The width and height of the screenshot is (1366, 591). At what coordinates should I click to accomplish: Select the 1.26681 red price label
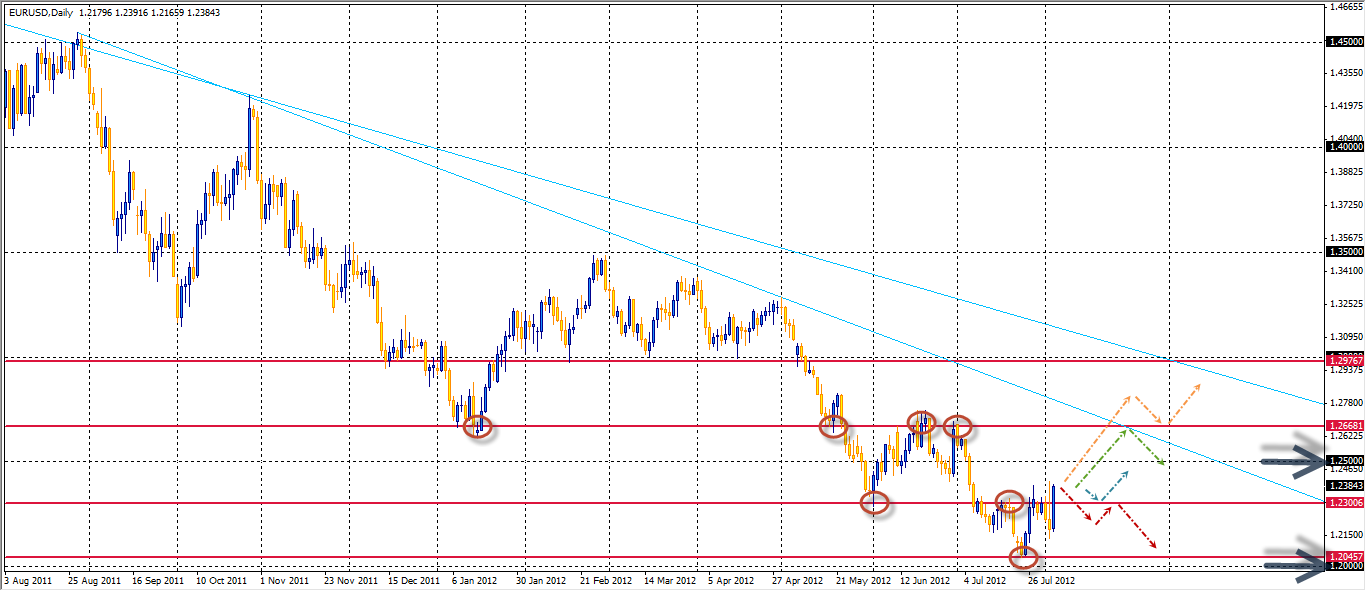pos(1344,426)
